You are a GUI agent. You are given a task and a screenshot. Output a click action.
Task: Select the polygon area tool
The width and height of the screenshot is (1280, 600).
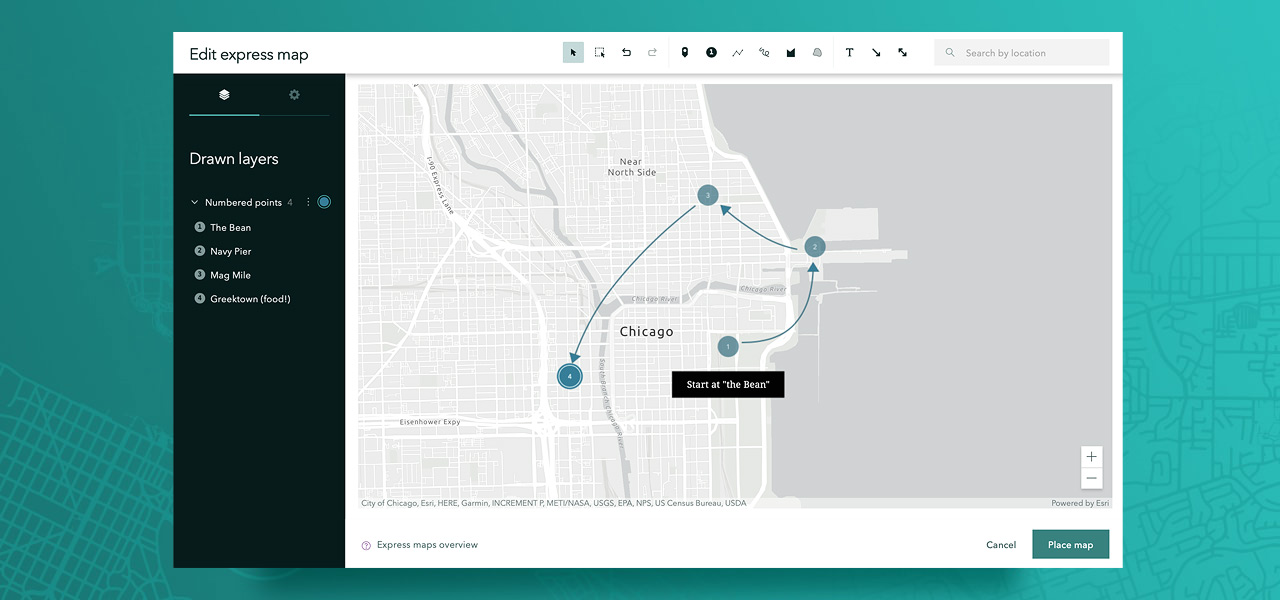[x=791, y=53]
